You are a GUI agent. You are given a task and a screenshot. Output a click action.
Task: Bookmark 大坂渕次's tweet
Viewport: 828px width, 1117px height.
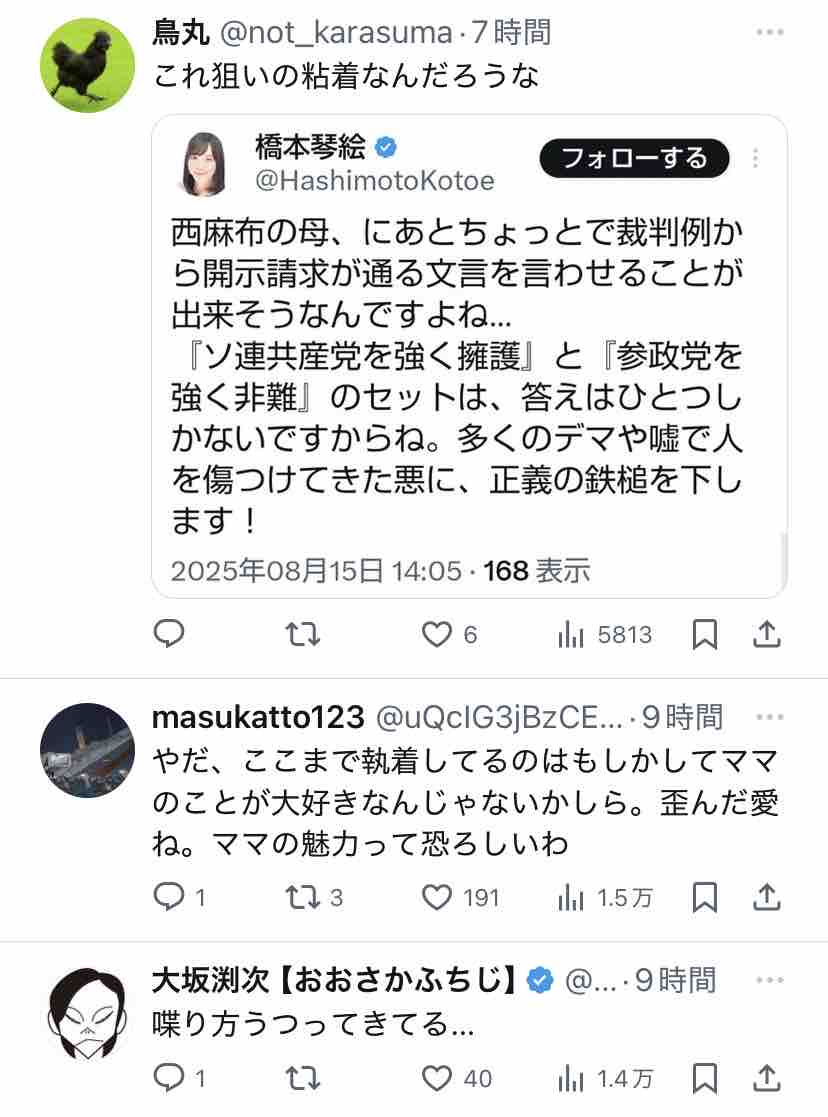(705, 1078)
